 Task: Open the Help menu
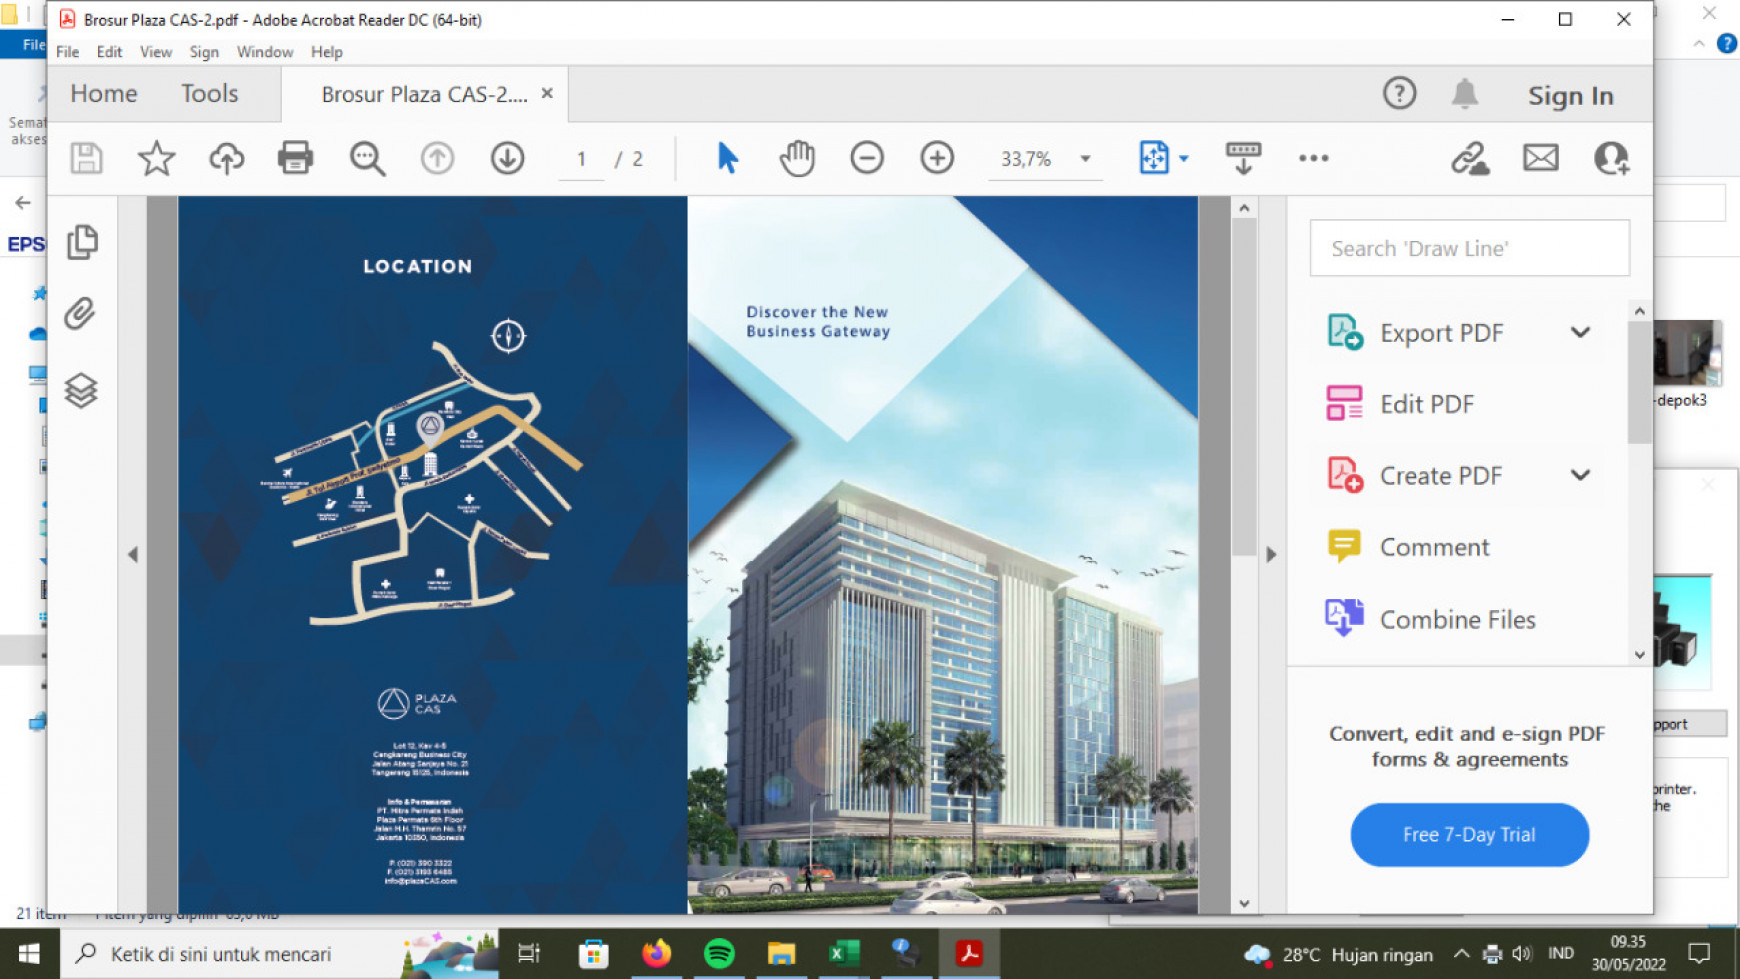pos(326,52)
